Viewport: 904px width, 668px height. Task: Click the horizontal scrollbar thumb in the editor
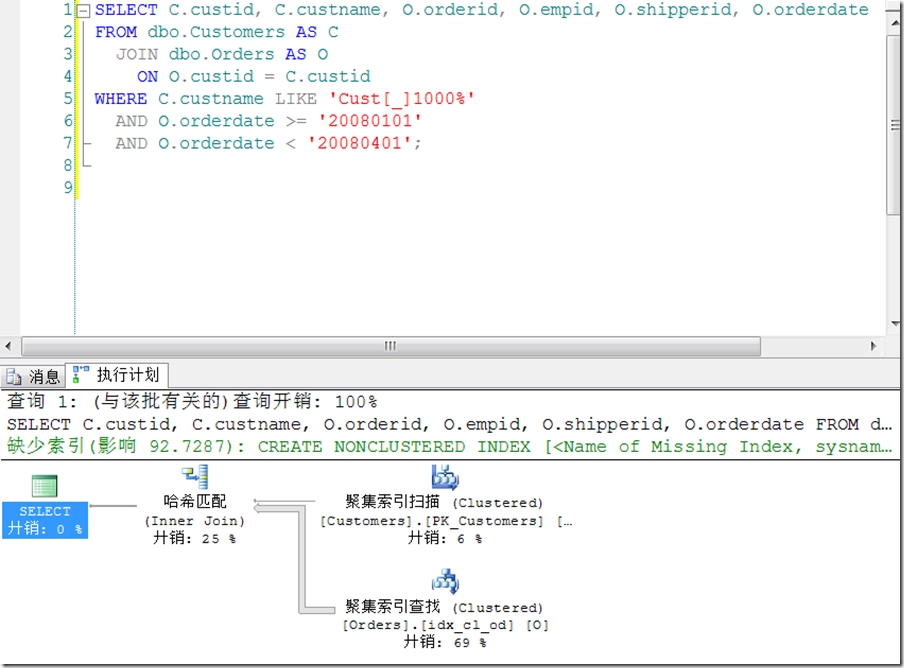pyautogui.click(x=391, y=346)
